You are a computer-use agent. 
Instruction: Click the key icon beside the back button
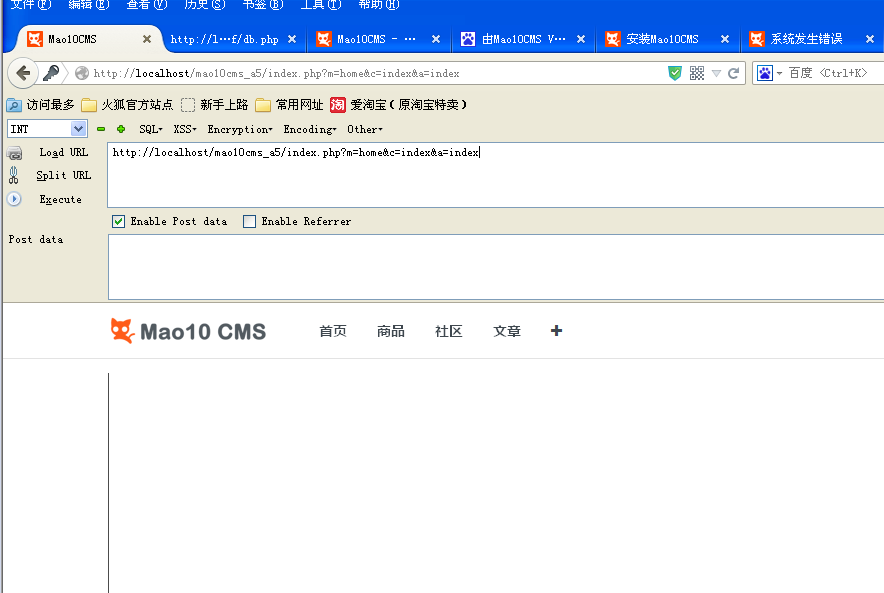(51, 73)
